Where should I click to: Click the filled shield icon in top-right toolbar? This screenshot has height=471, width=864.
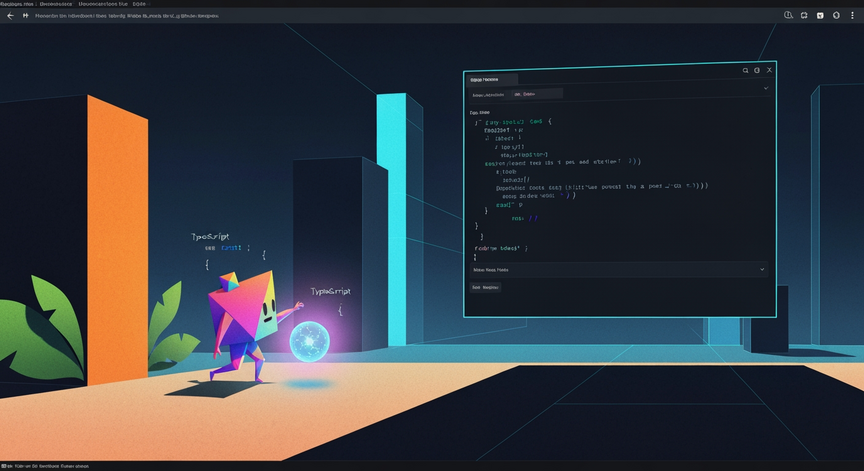click(820, 15)
